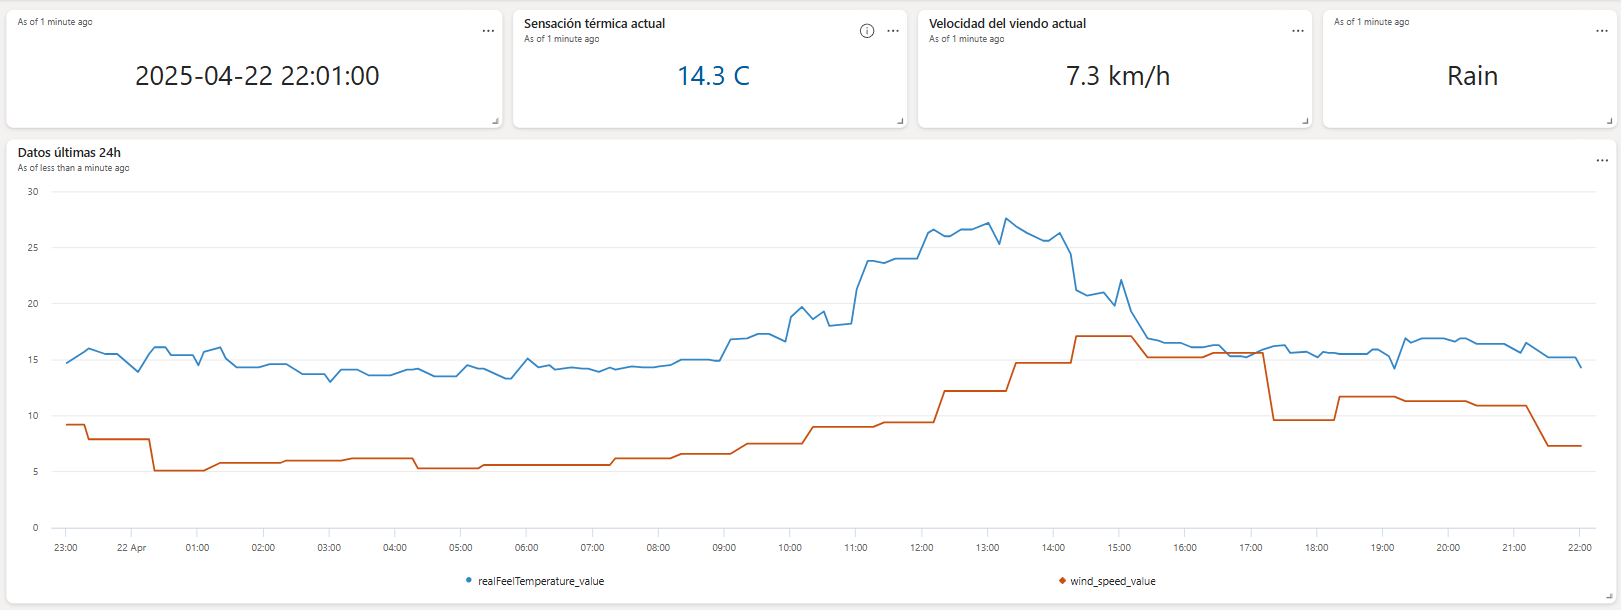Click the blue realFeelTemperature legend marker
The width and height of the screenshot is (1621, 610).
pos(469,580)
